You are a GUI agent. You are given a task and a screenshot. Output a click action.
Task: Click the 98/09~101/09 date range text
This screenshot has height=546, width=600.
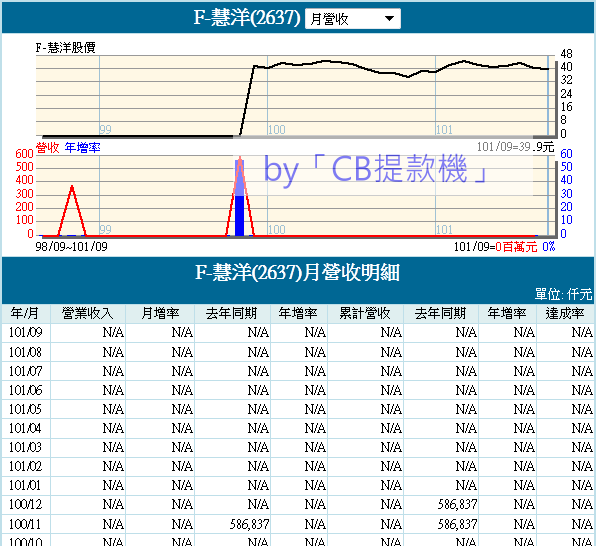click(x=72, y=246)
